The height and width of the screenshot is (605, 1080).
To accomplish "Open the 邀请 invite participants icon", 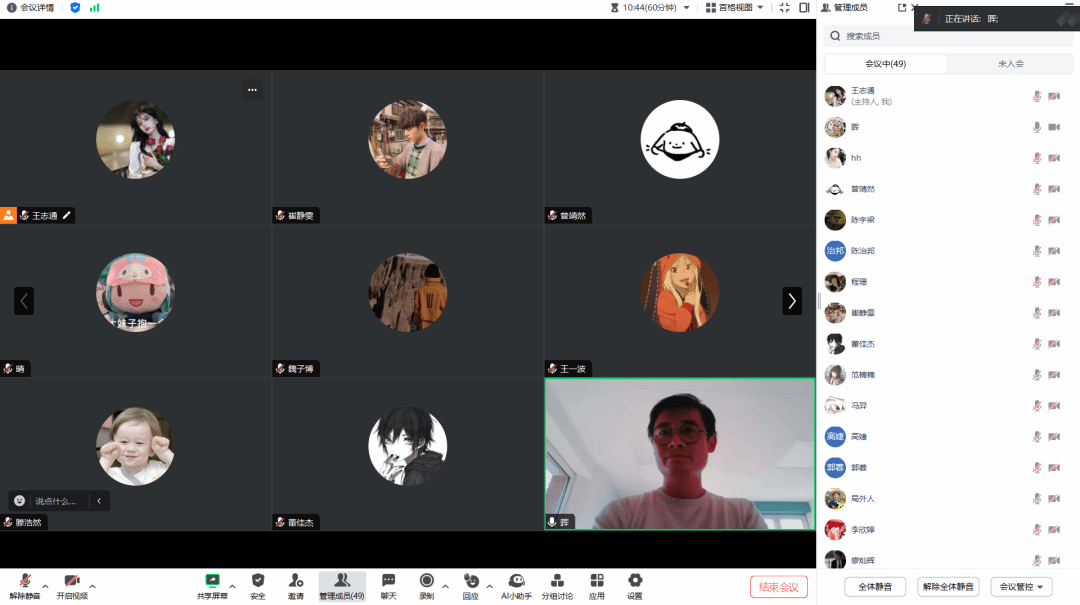I will pyautogui.click(x=296, y=584).
